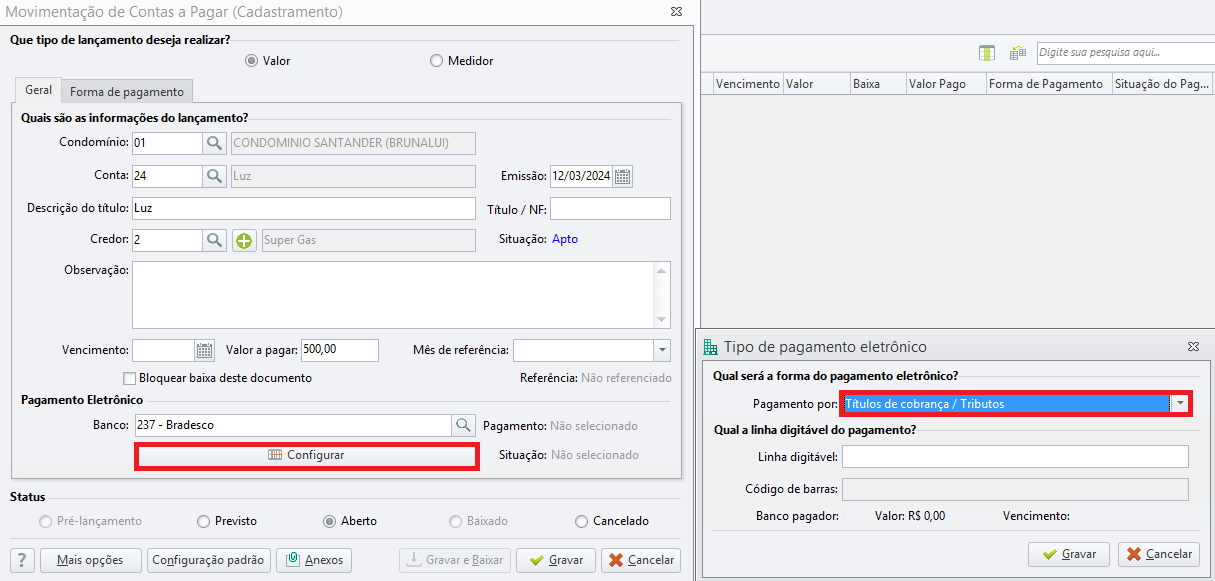Click the Vencimento date field

pyautogui.click(x=163, y=350)
